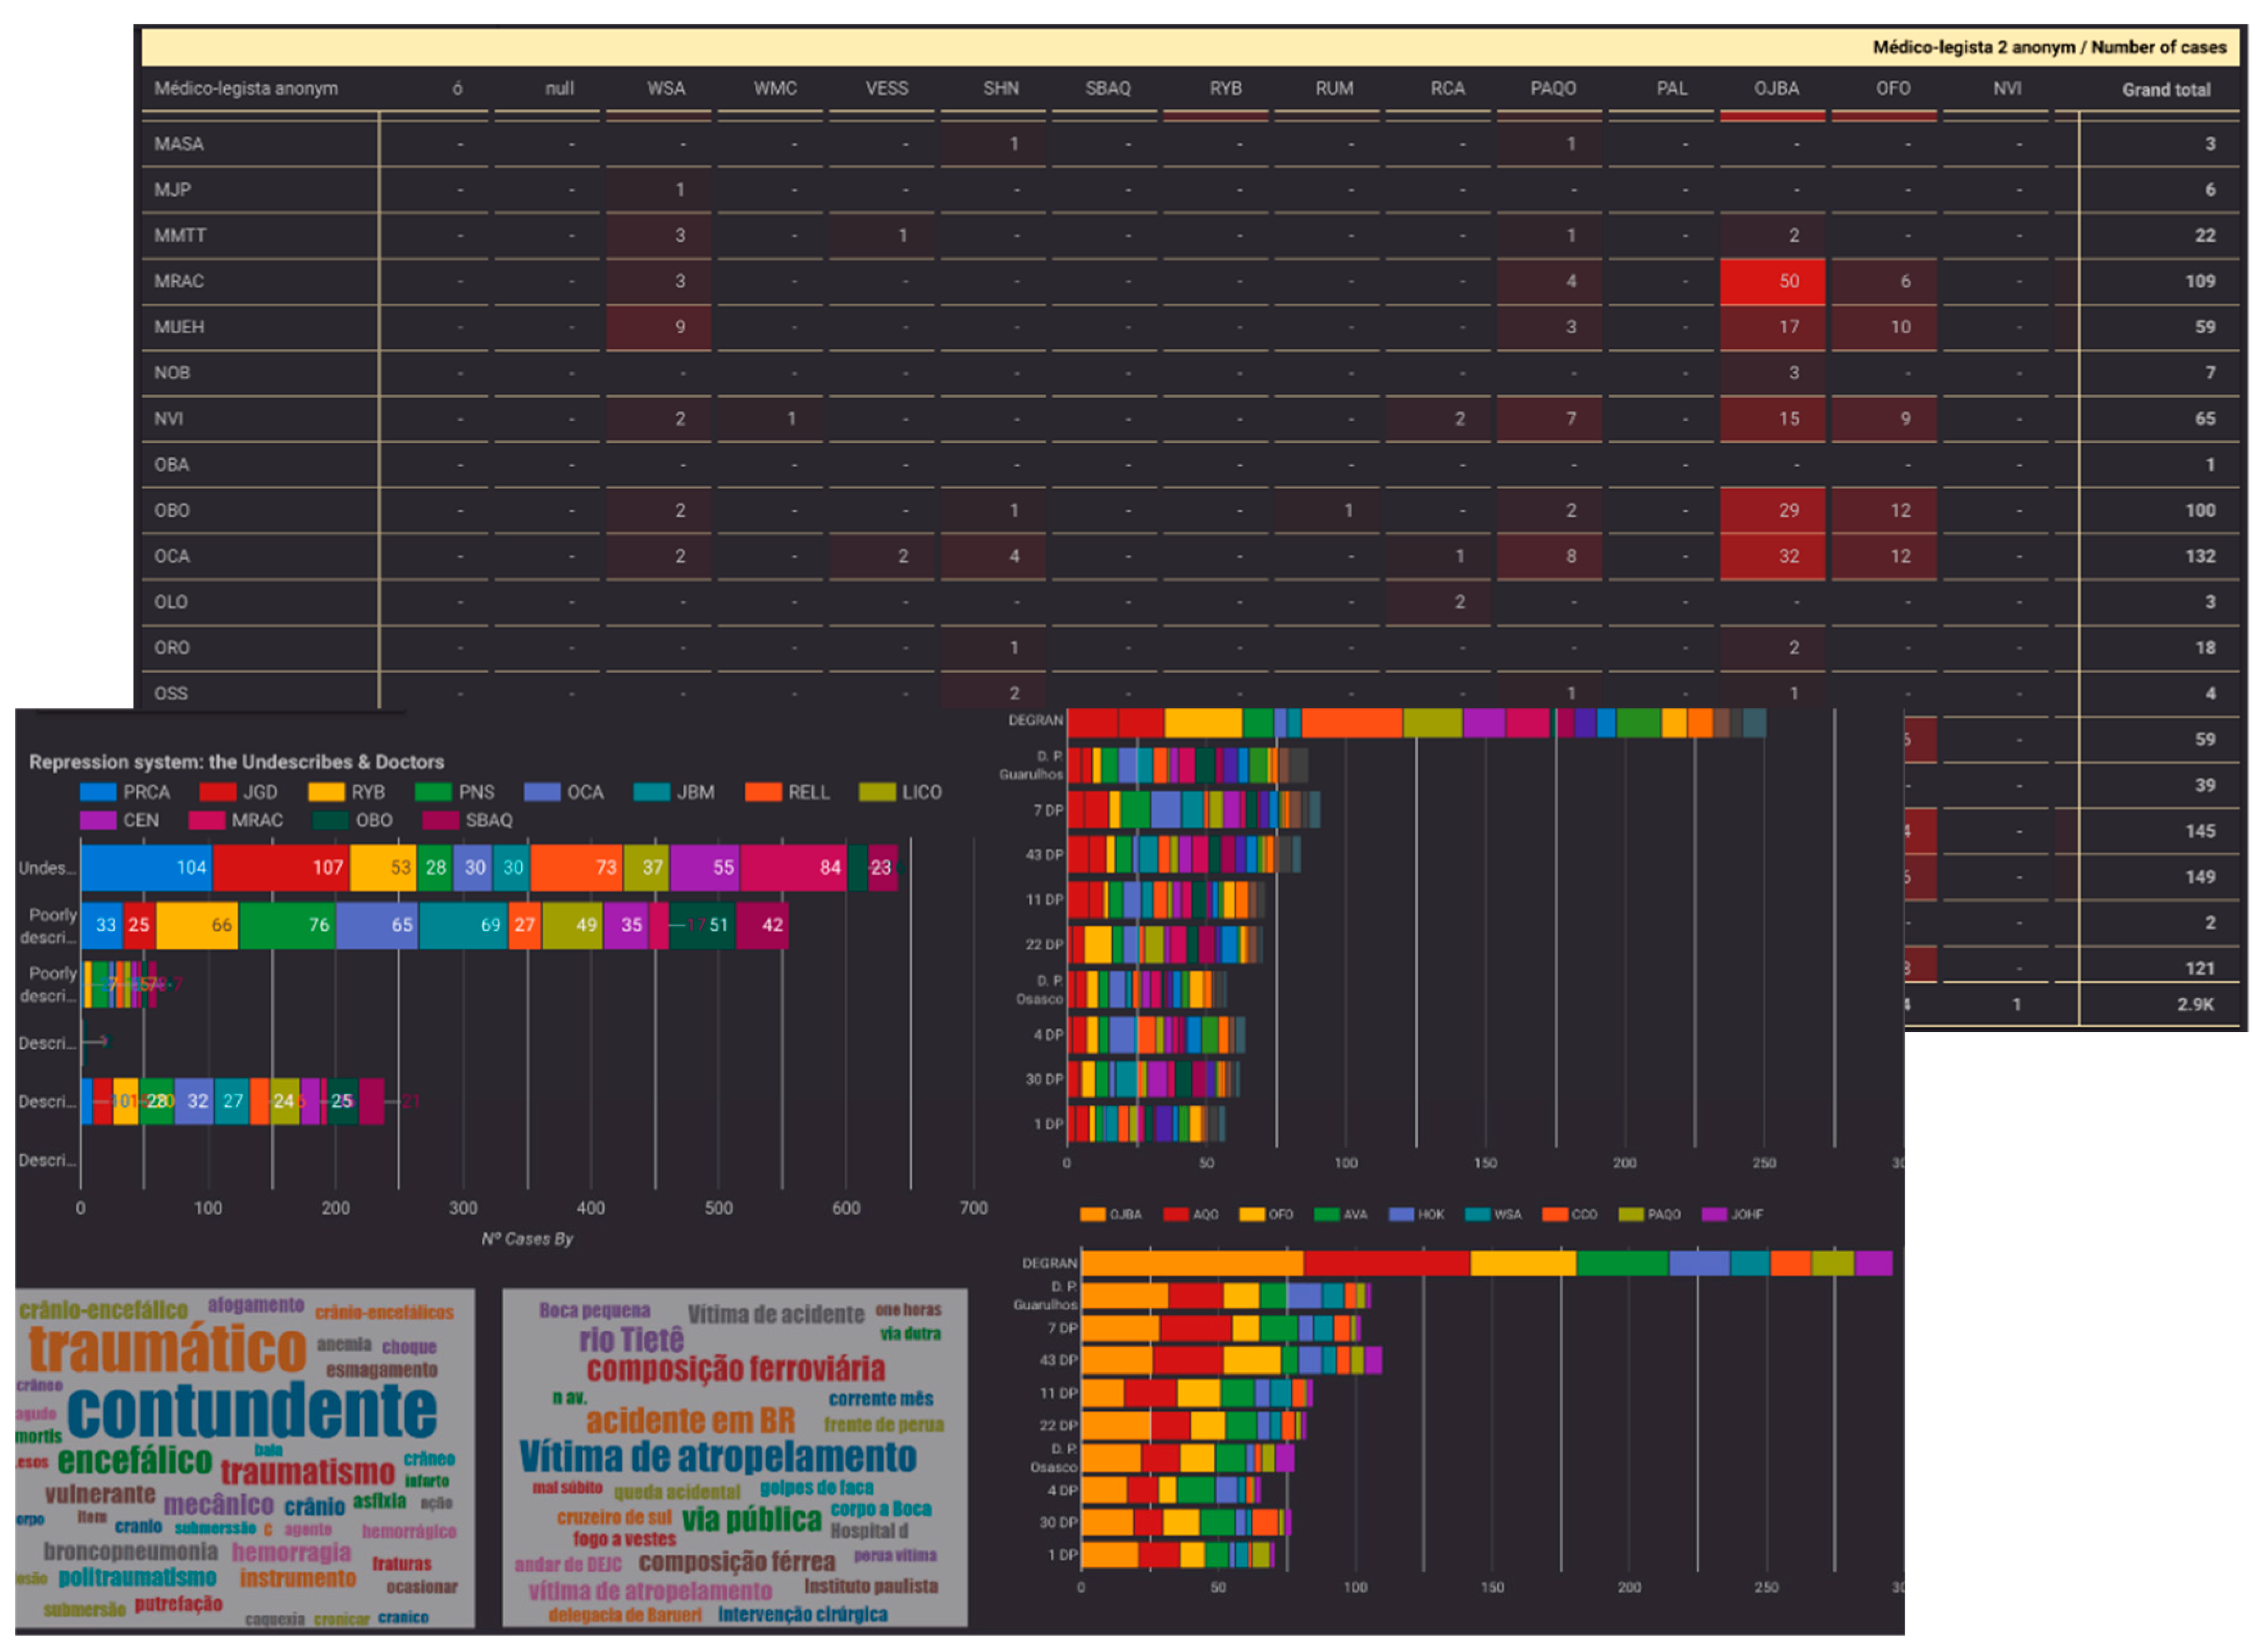The width and height of the screenshot is (2267, 1652).
Task: Select the MRAC row label
Action: click(179, 281)
